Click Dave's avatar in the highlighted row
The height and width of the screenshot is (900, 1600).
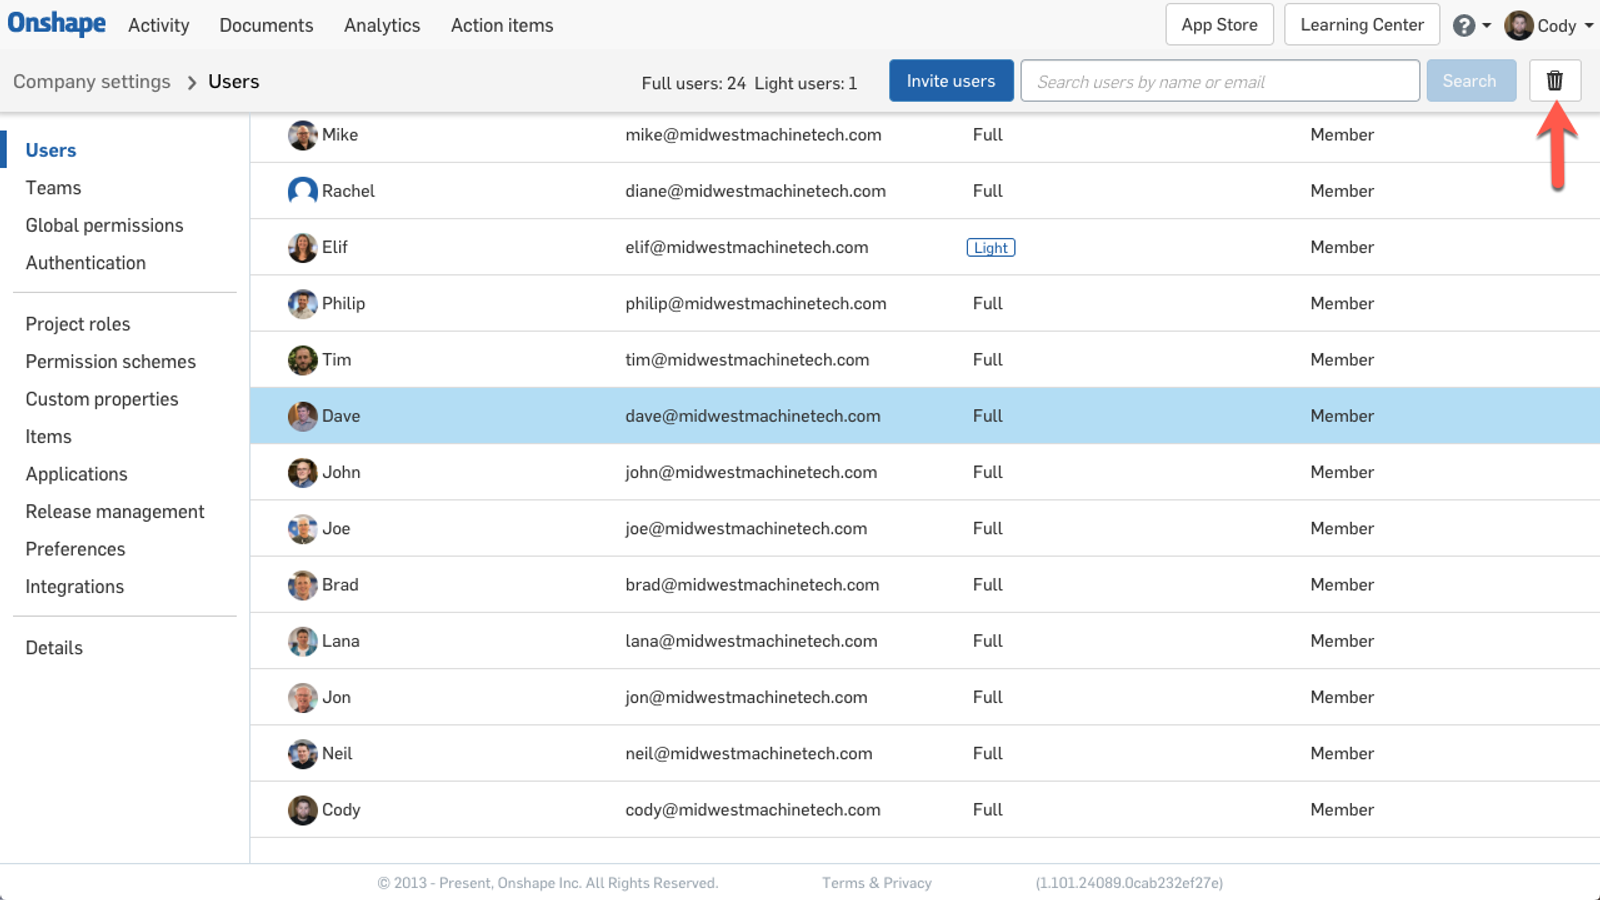click(302, 416)
